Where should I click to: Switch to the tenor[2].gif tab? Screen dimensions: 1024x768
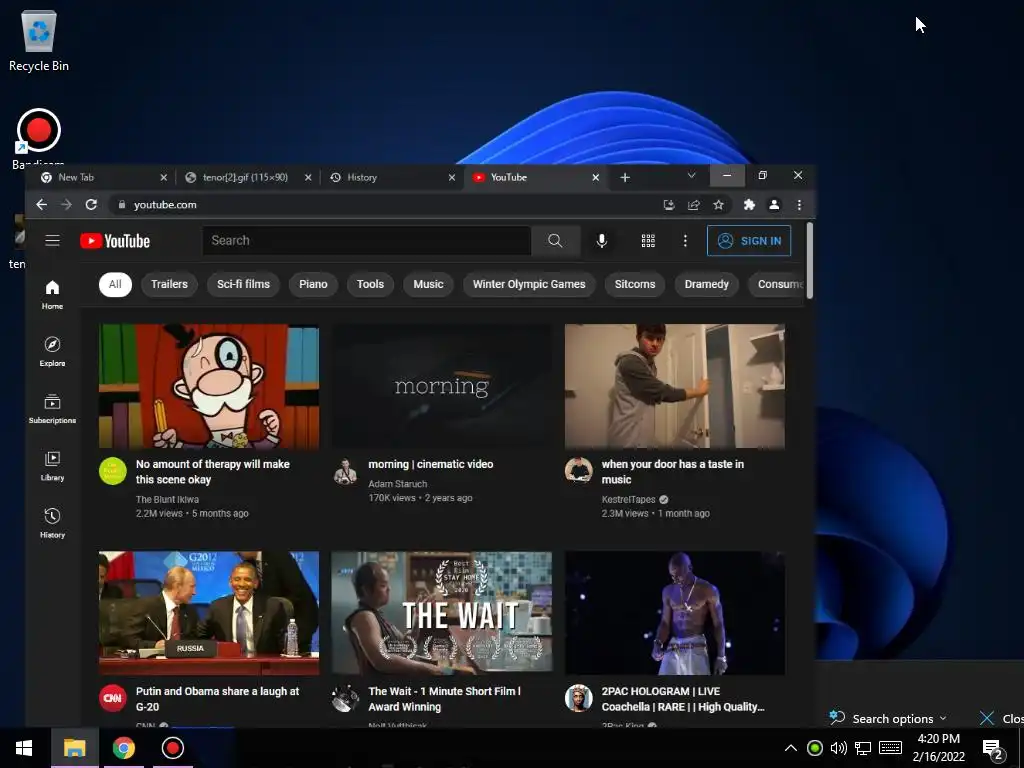click(246, 177)
